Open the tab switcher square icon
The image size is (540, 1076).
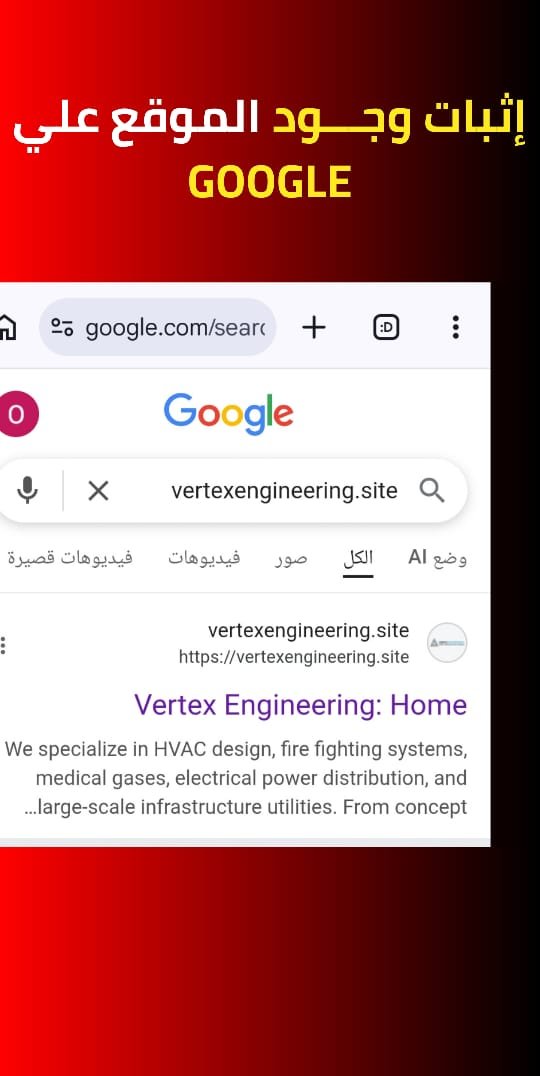386,328
